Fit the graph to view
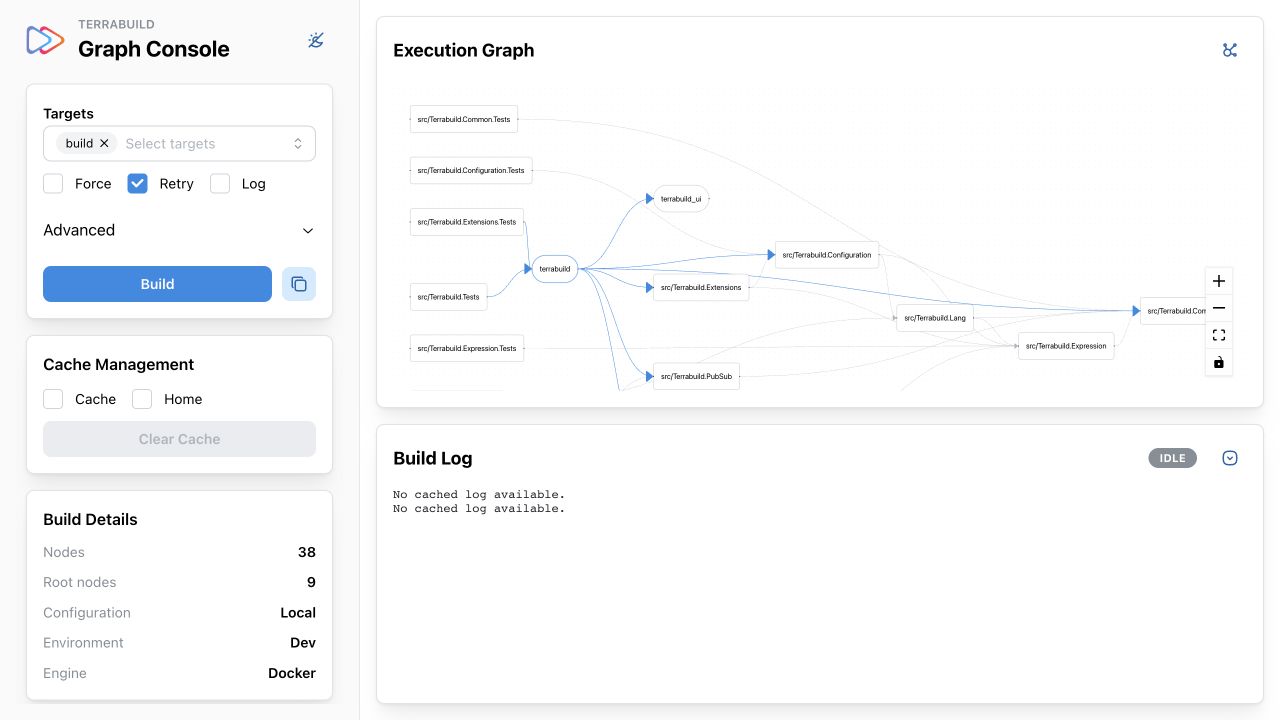 1218,335
